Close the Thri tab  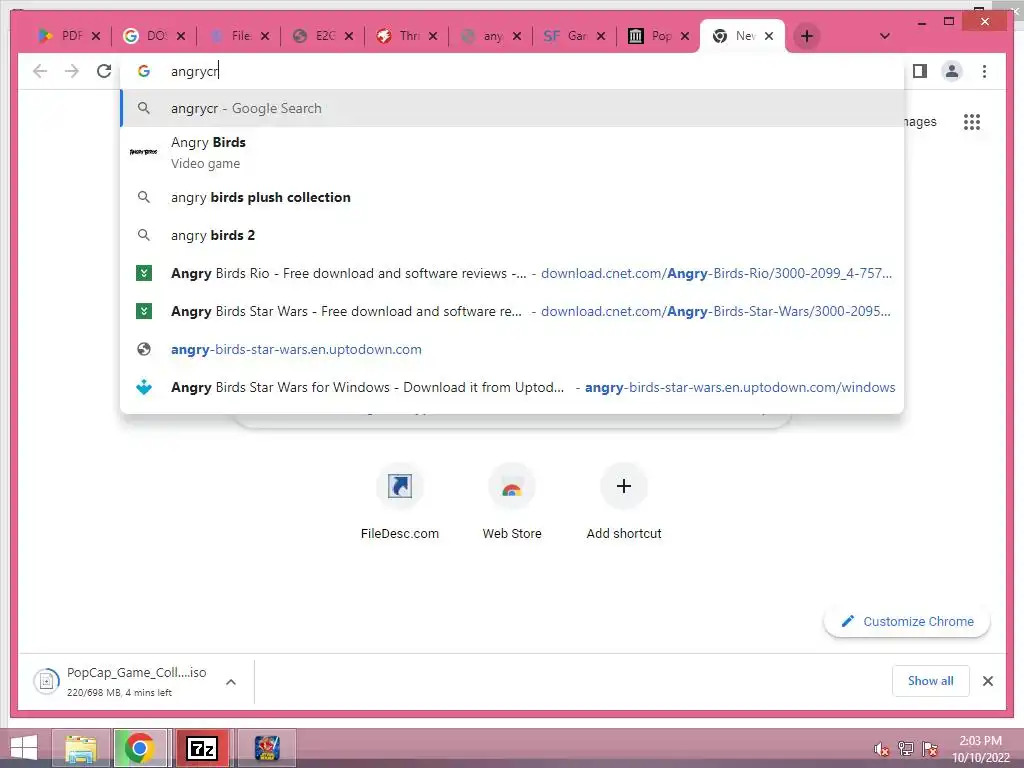[x=433, y=36]
